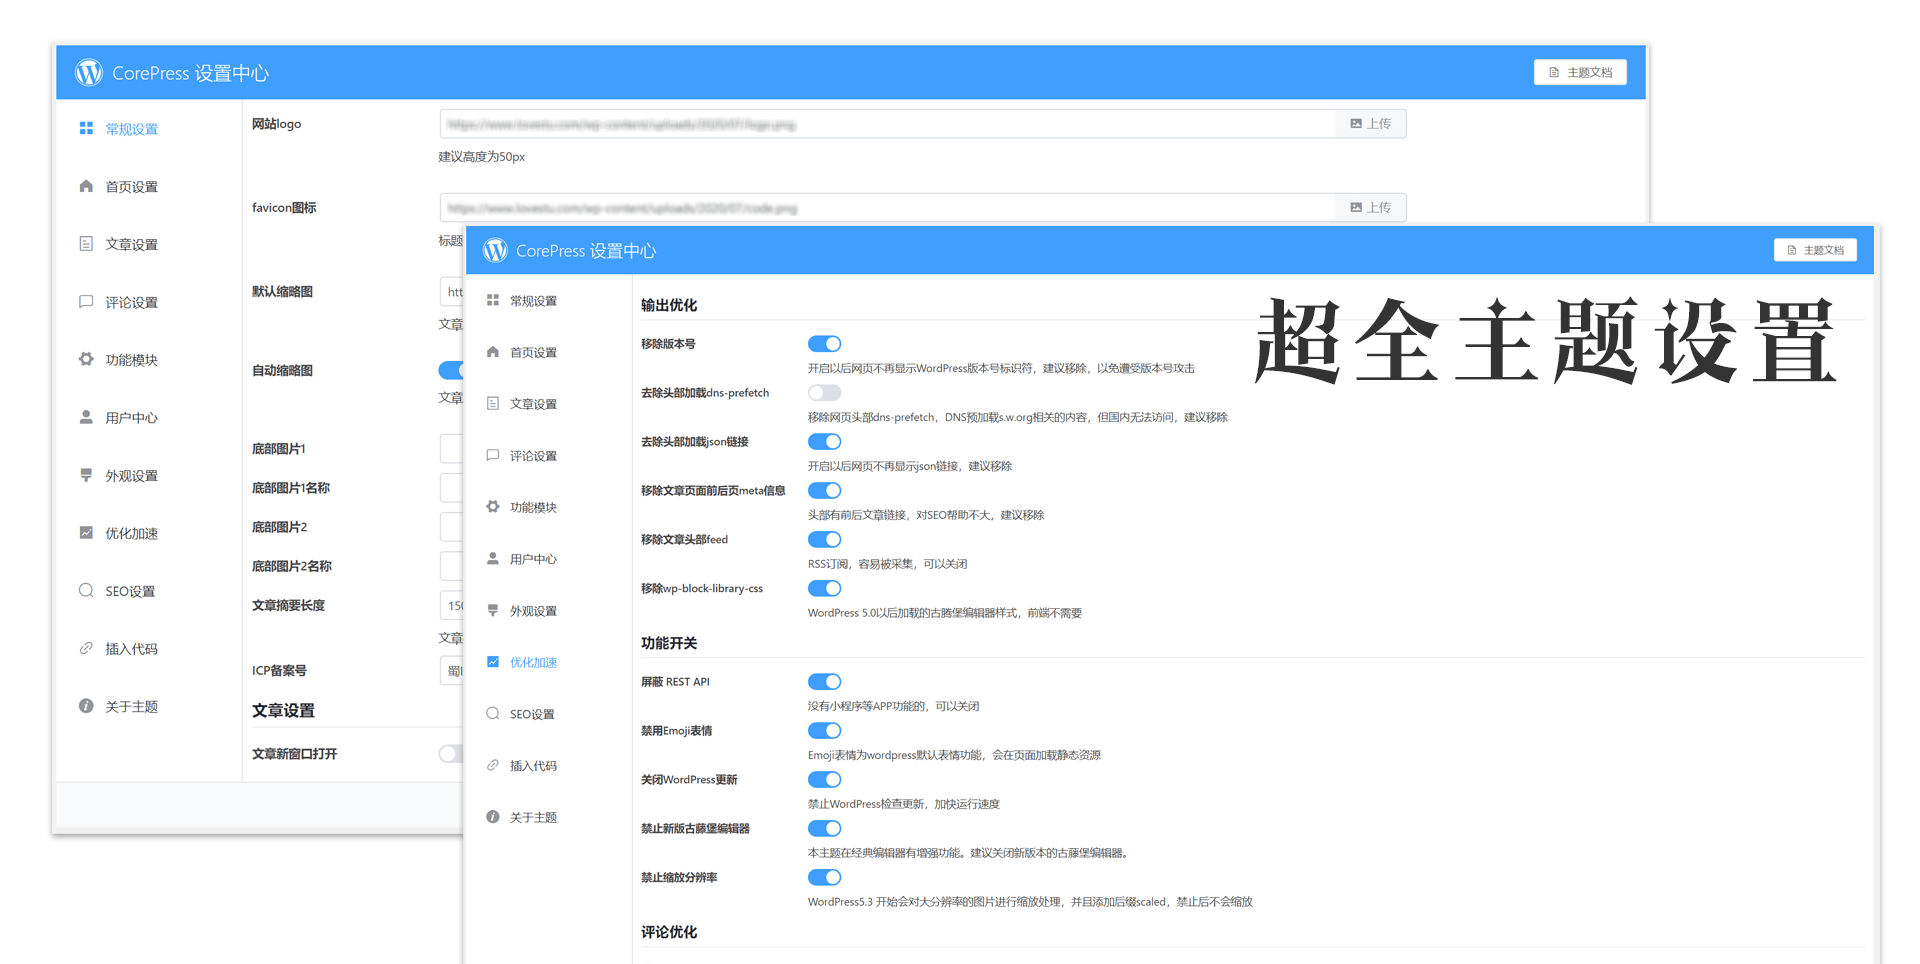Click SEO设置 magnifier icon in front window sidebar

(493, 713)
